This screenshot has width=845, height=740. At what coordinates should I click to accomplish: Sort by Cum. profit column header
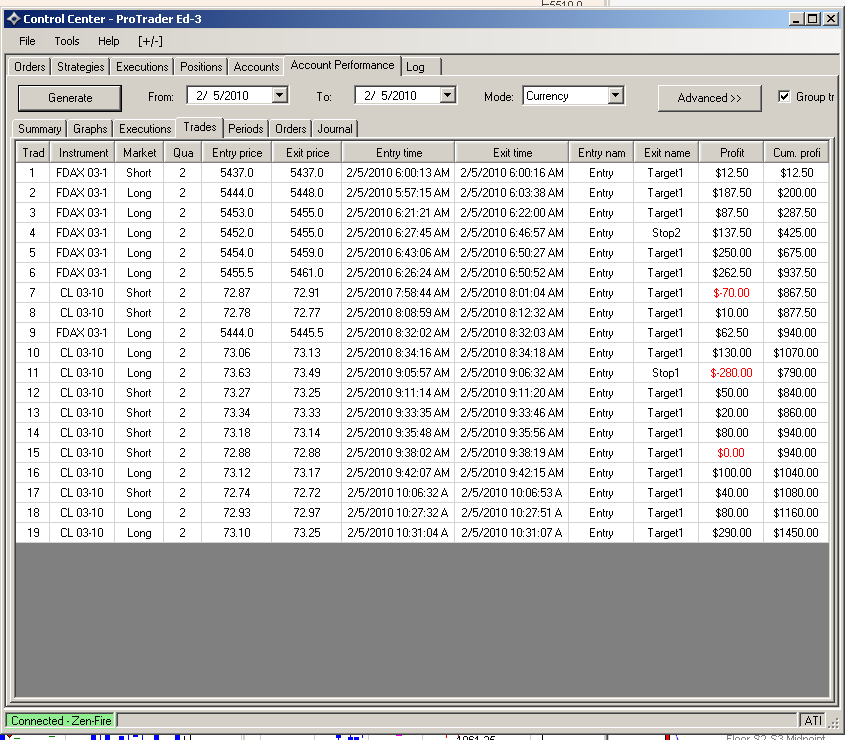(x=796, y=153)
